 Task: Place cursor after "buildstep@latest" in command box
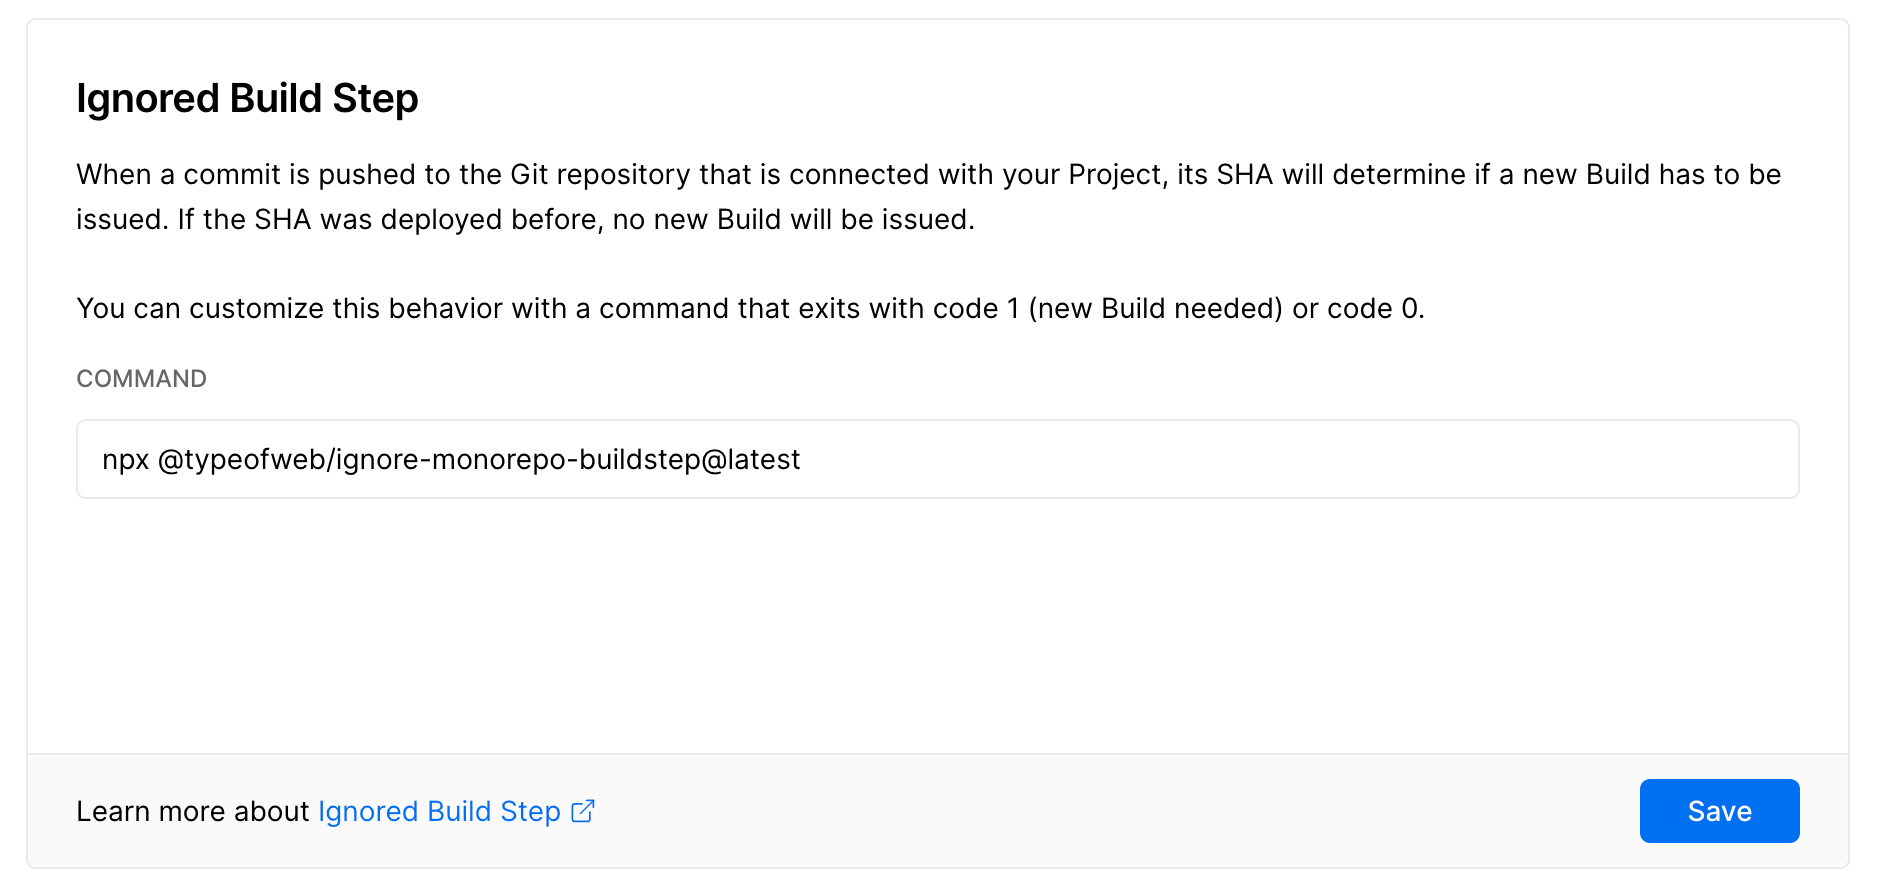click(x=802, y=459)
